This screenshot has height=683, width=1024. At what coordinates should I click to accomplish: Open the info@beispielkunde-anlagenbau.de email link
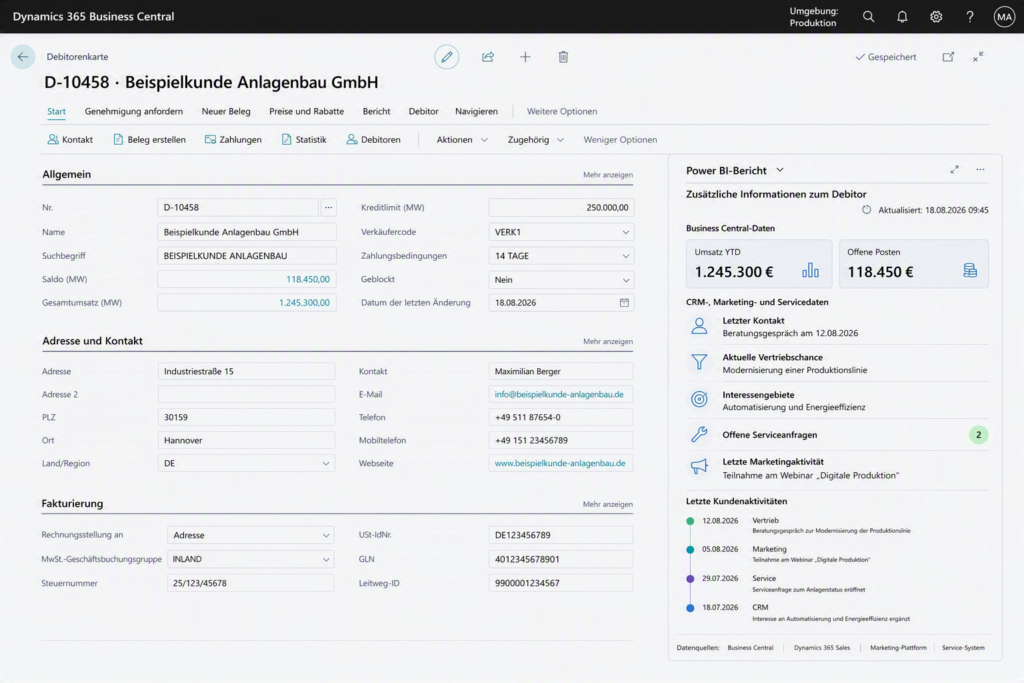559,394
